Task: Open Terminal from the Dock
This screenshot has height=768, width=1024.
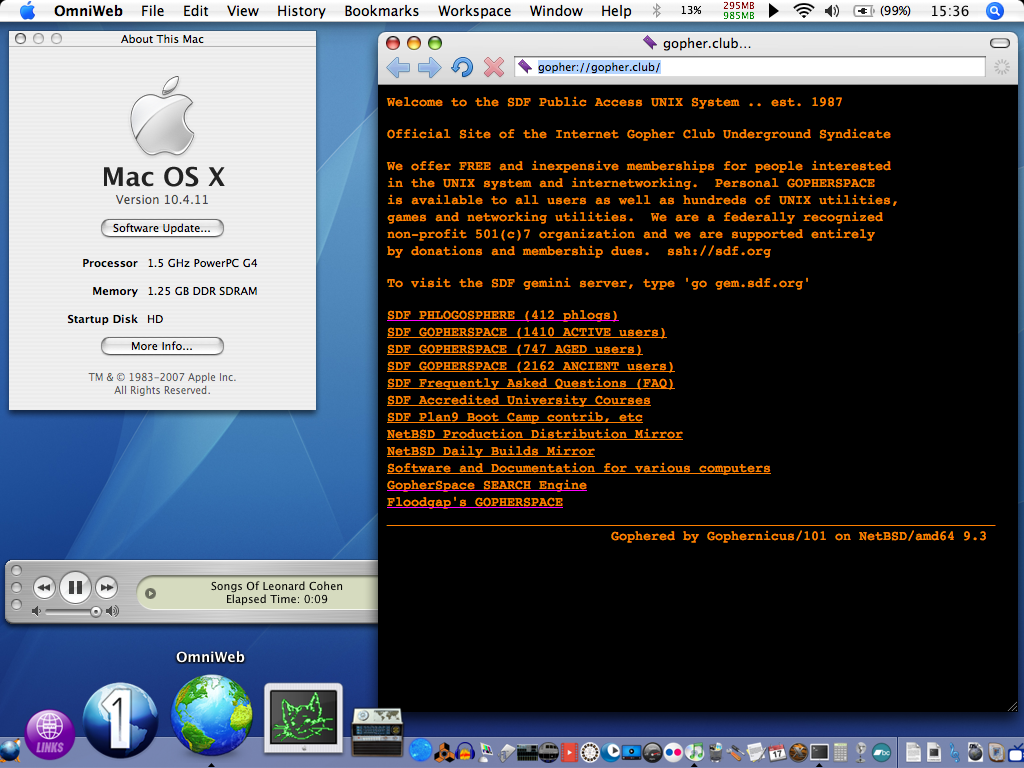Action: pyautogui.click(x=820, y=752)
